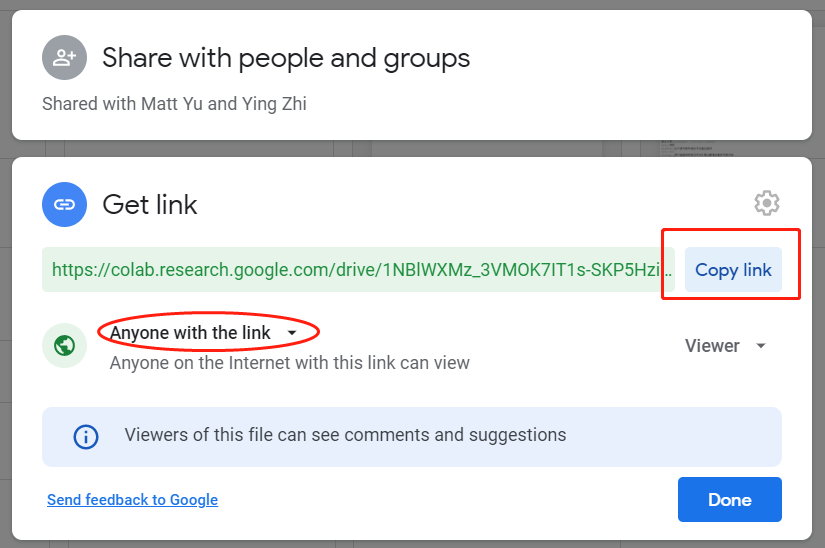This screenshot has height=548, width=825.
Task: Click the Viewer permission label
Action: (712, 346)
